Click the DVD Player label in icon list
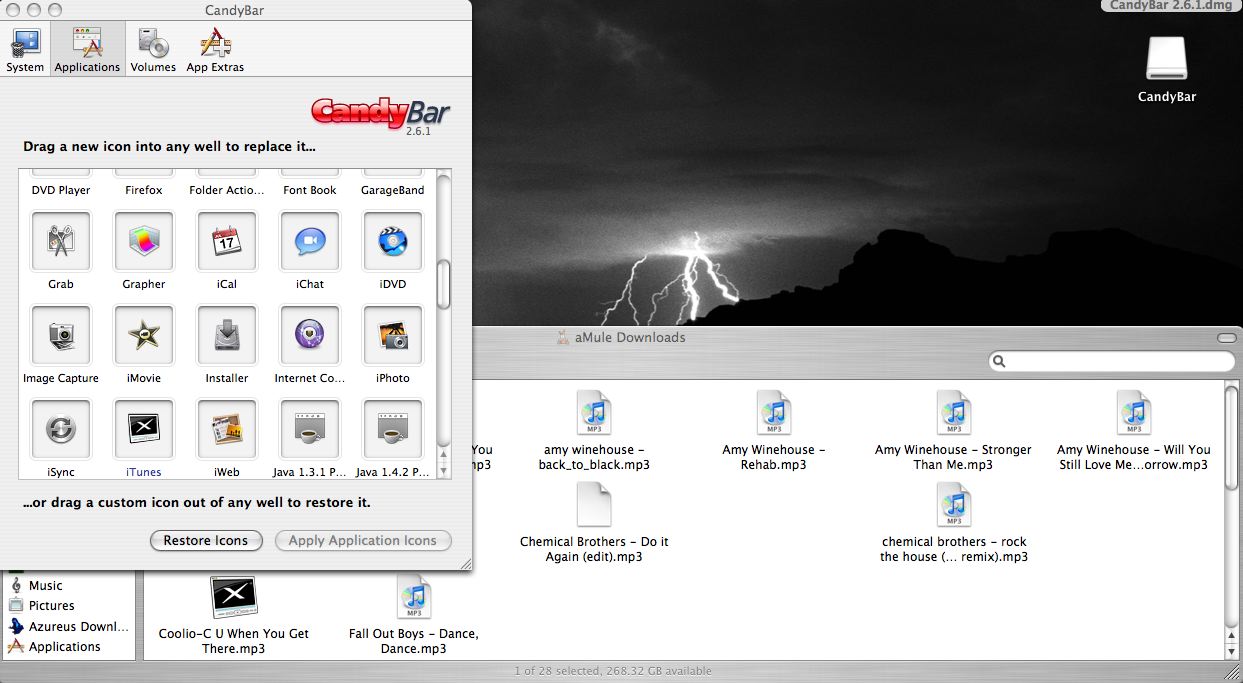The height and width of the screenshot is (683, 1243). tap(61, 190)
